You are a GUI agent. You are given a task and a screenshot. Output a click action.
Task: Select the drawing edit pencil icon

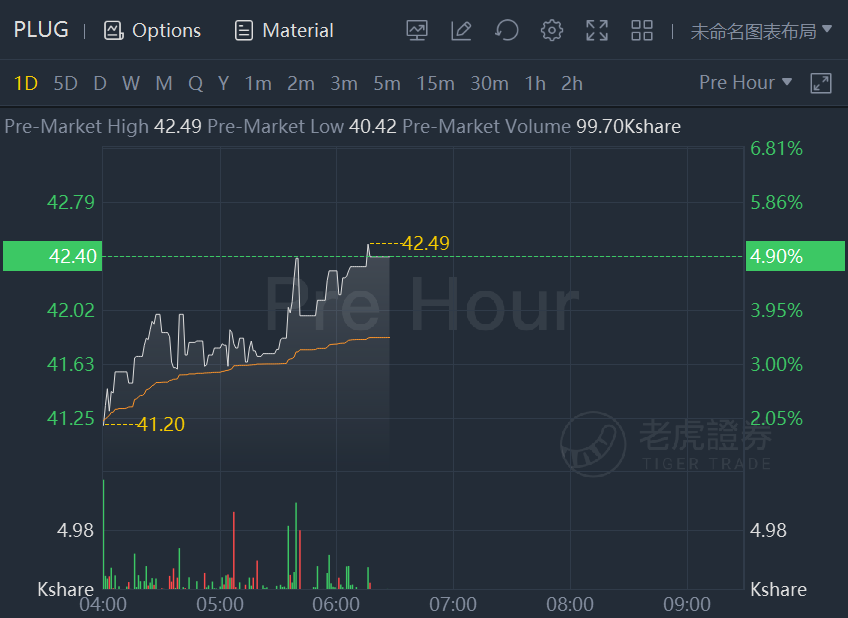click(461, 30)
